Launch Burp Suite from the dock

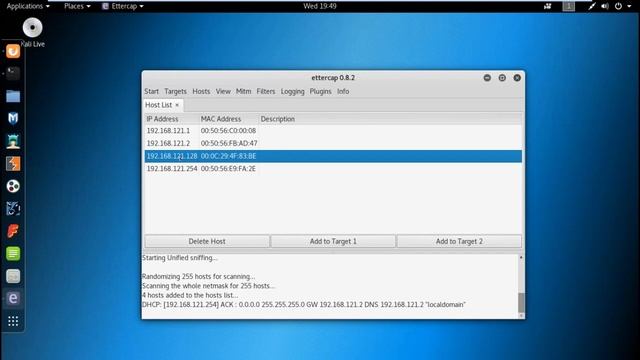click(x=13, y=164)
